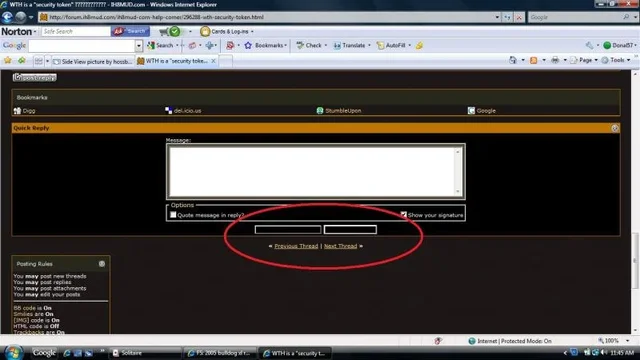This screenshot has height=360, width=640.
Task: Go back with the browser Back arrow
Action: pos(7,17)
